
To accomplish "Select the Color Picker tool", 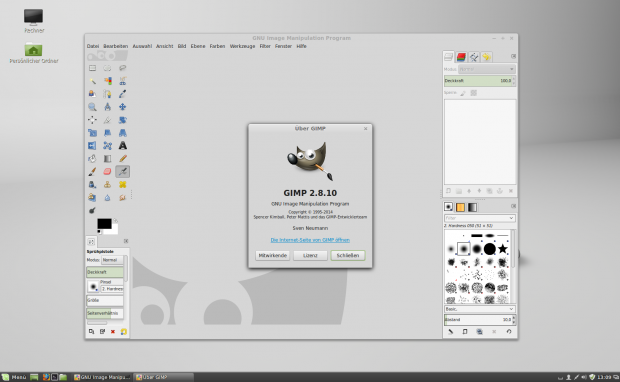I will 123,94.
